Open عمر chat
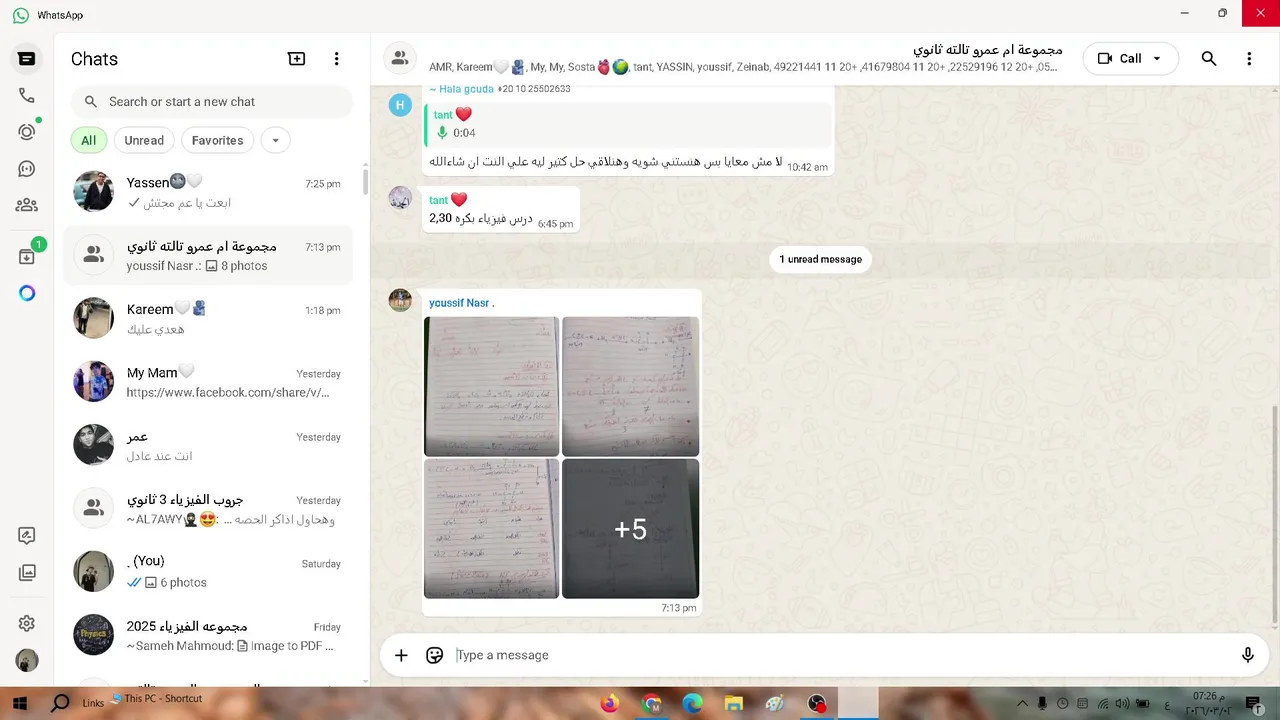This screenshot has height=720, width=1280. pyautogui.click(x=208, y=445)
